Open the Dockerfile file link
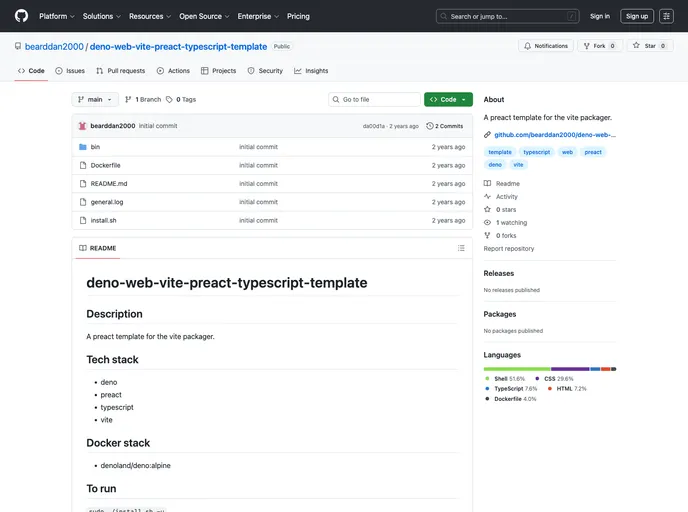The image size is (688, 512). 105,165
